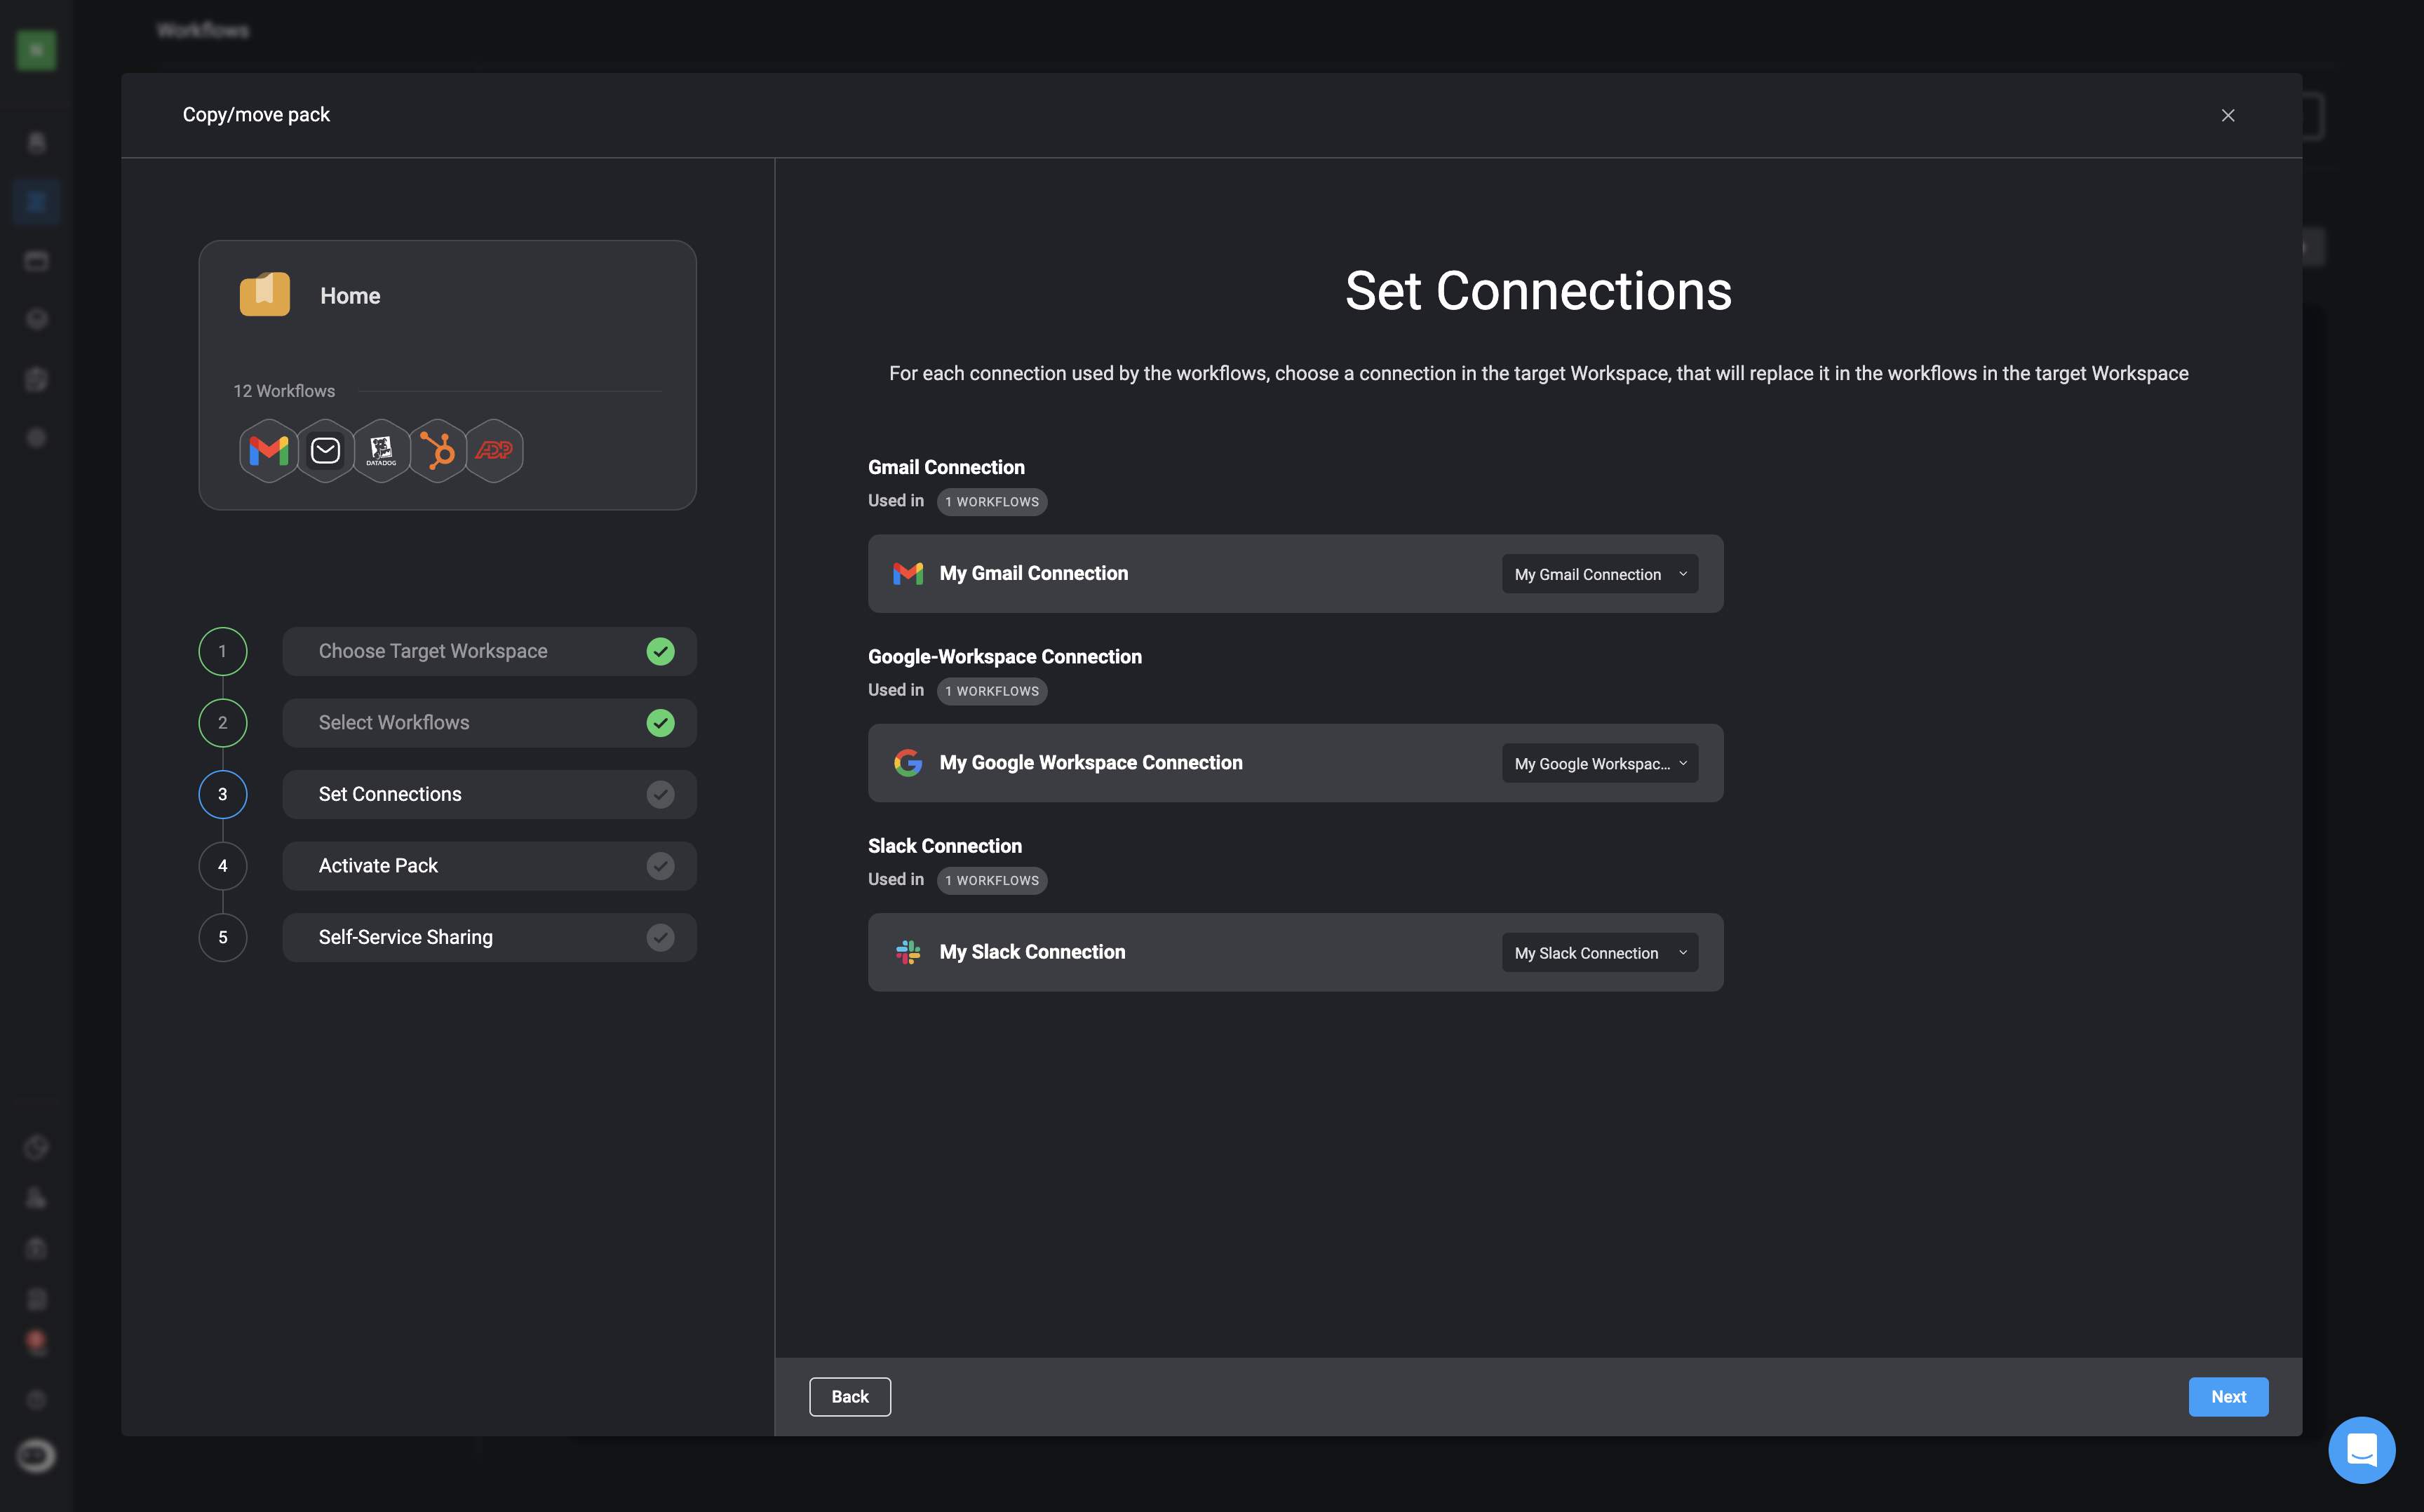Screen dimensions: 2424x1512
Task: Click the envelope mail hexagon icon
Action: (325, 451)
